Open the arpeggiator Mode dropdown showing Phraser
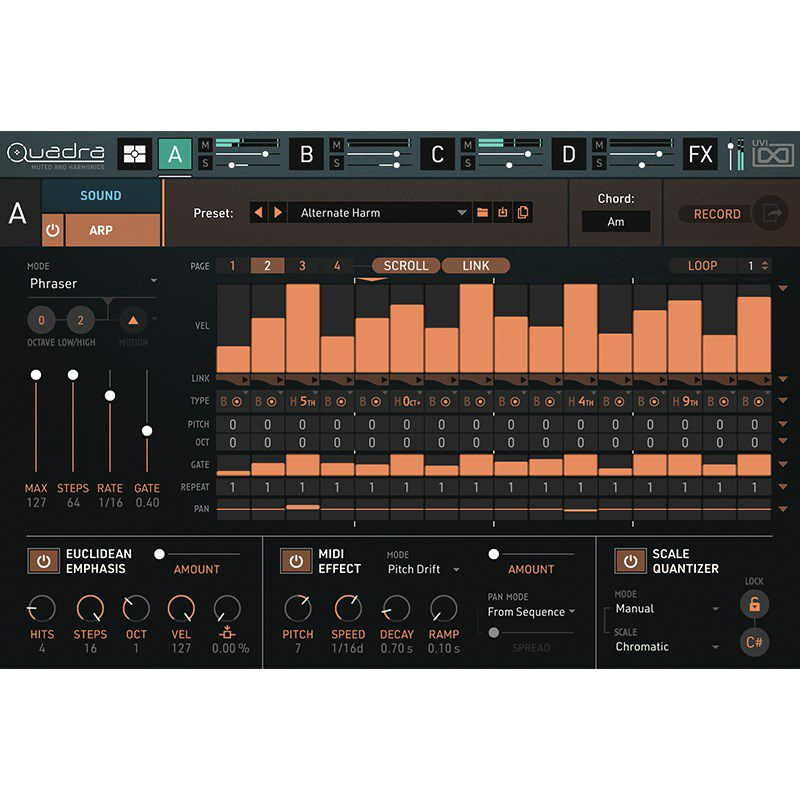The image size is (800, 800). click(x=92, y=283)
